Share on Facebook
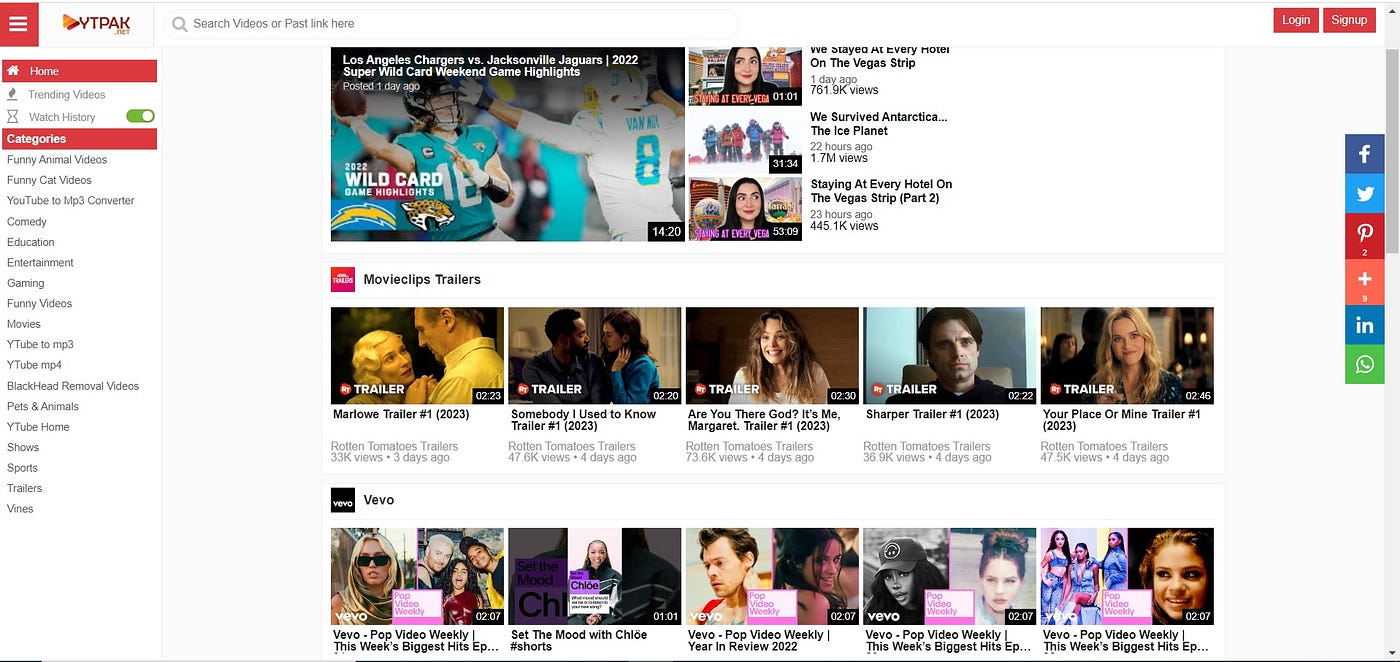Viewport: 1400px width, 662px height. click(1364, 154)
